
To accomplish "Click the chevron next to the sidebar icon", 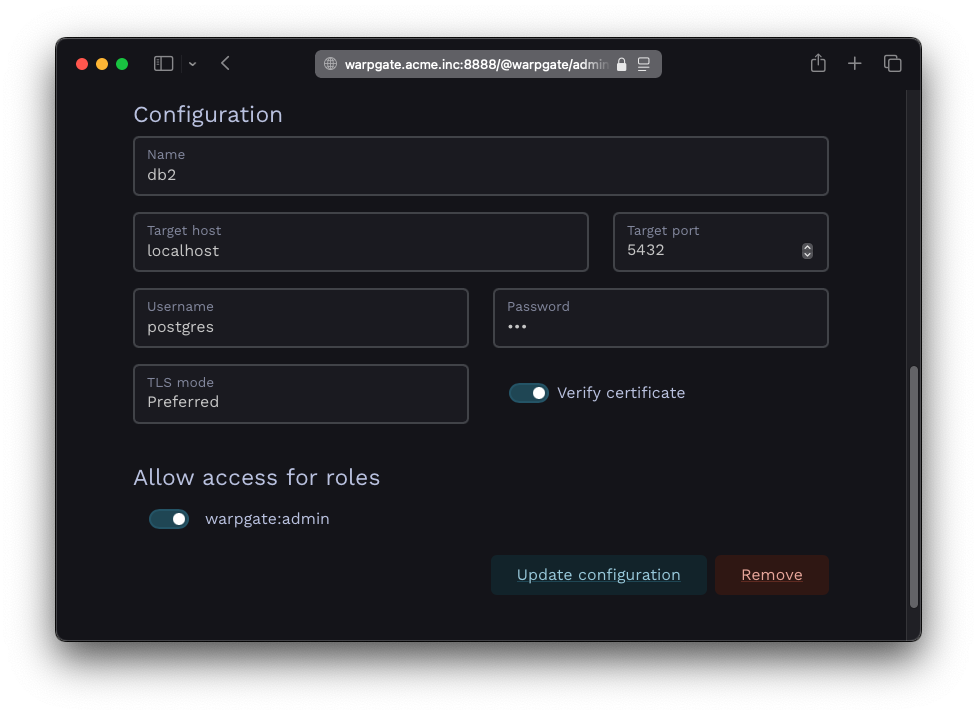I will click(x=191, y=63).
